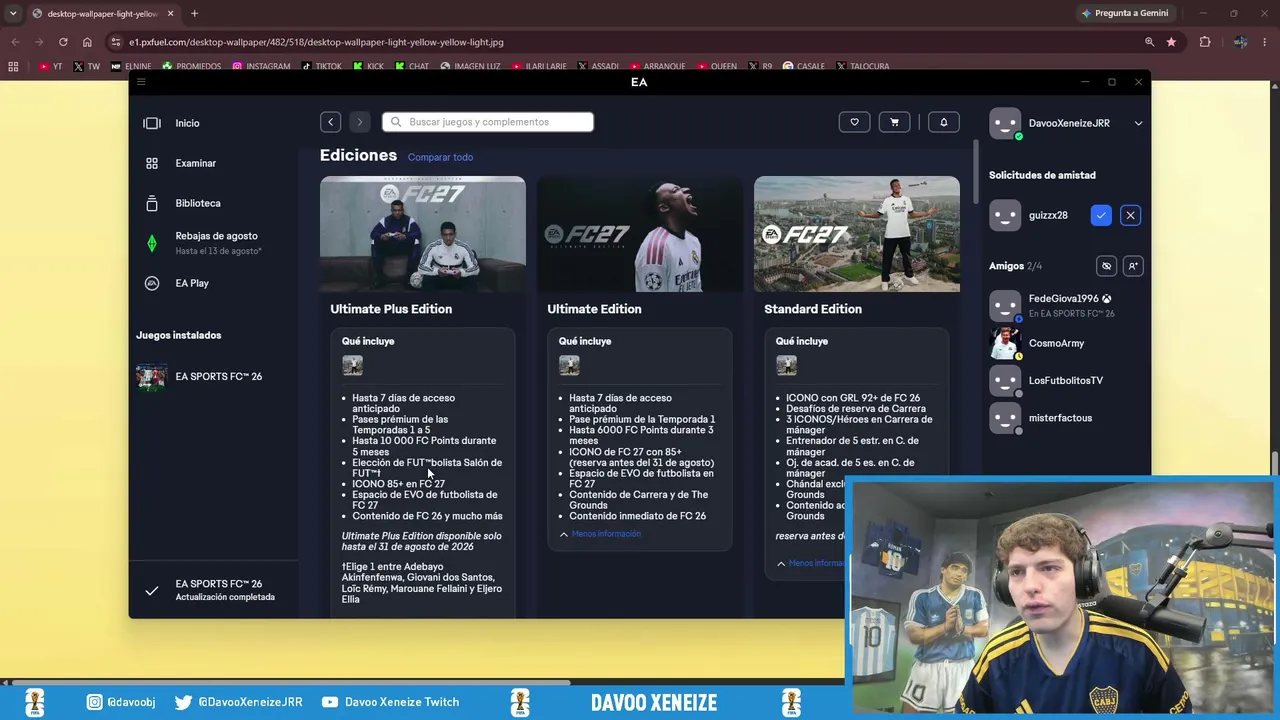Open the KICK bookmark
This screenshot has width=1280, height=720.
click(368, 67)
